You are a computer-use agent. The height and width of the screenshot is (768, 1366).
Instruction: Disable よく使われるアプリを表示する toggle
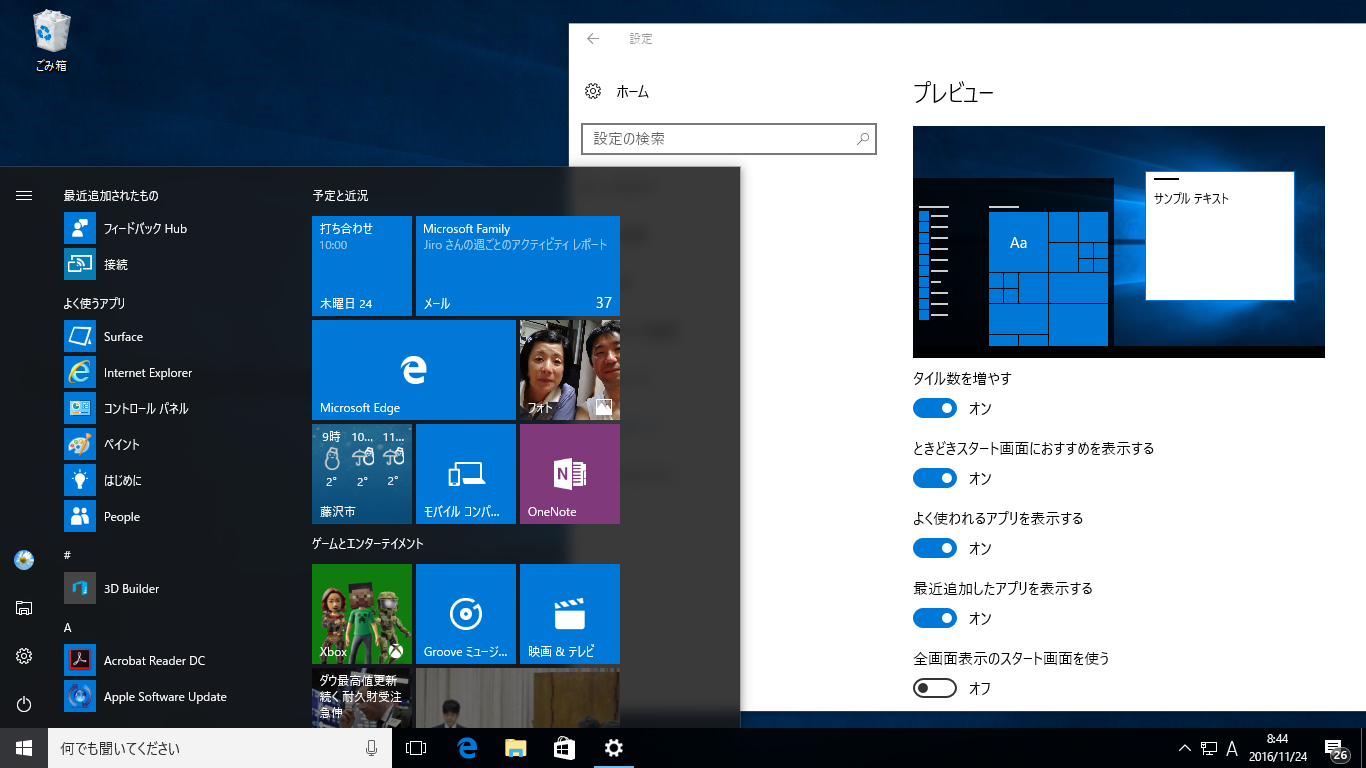pos(935,548)
